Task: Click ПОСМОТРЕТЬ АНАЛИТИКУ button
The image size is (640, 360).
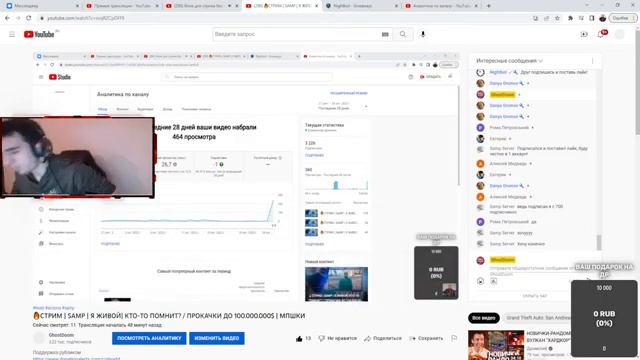Action: (x=149, y=338)
